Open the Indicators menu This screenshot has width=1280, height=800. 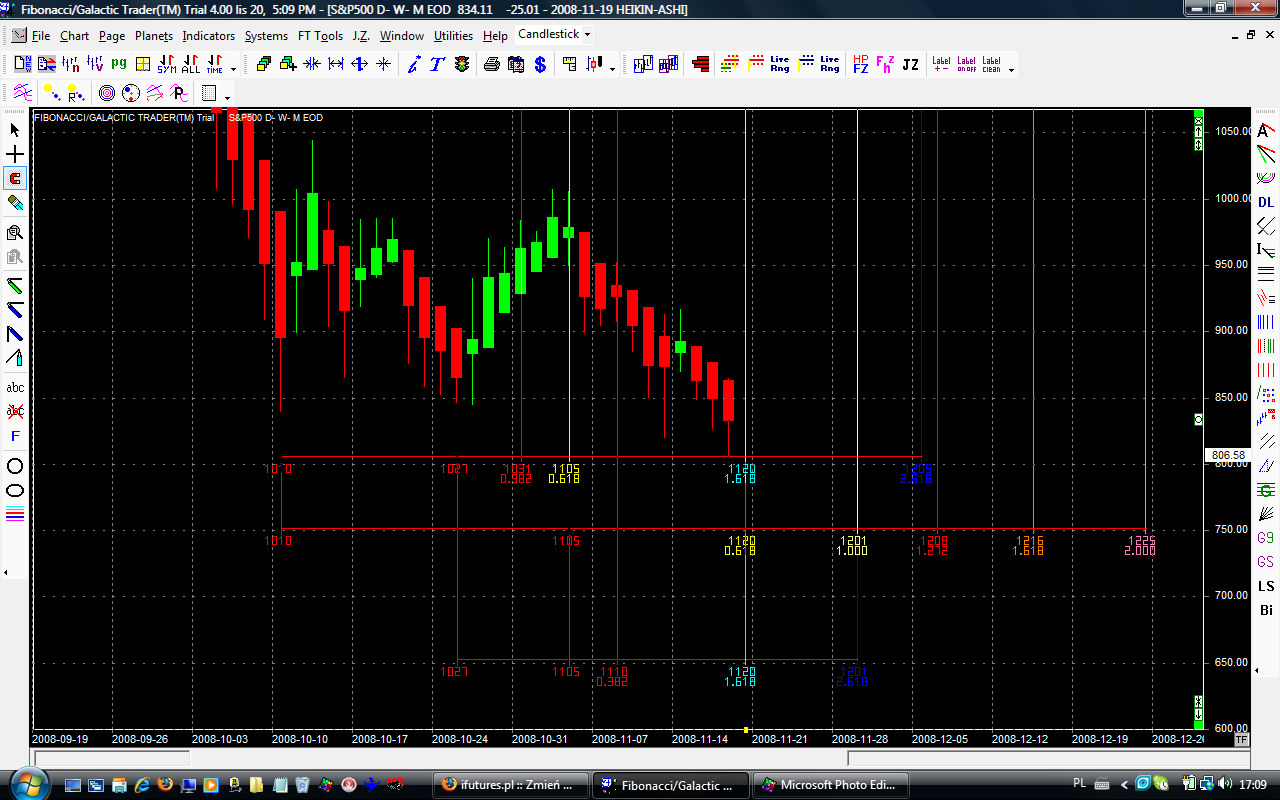click(x=208, y=36)
